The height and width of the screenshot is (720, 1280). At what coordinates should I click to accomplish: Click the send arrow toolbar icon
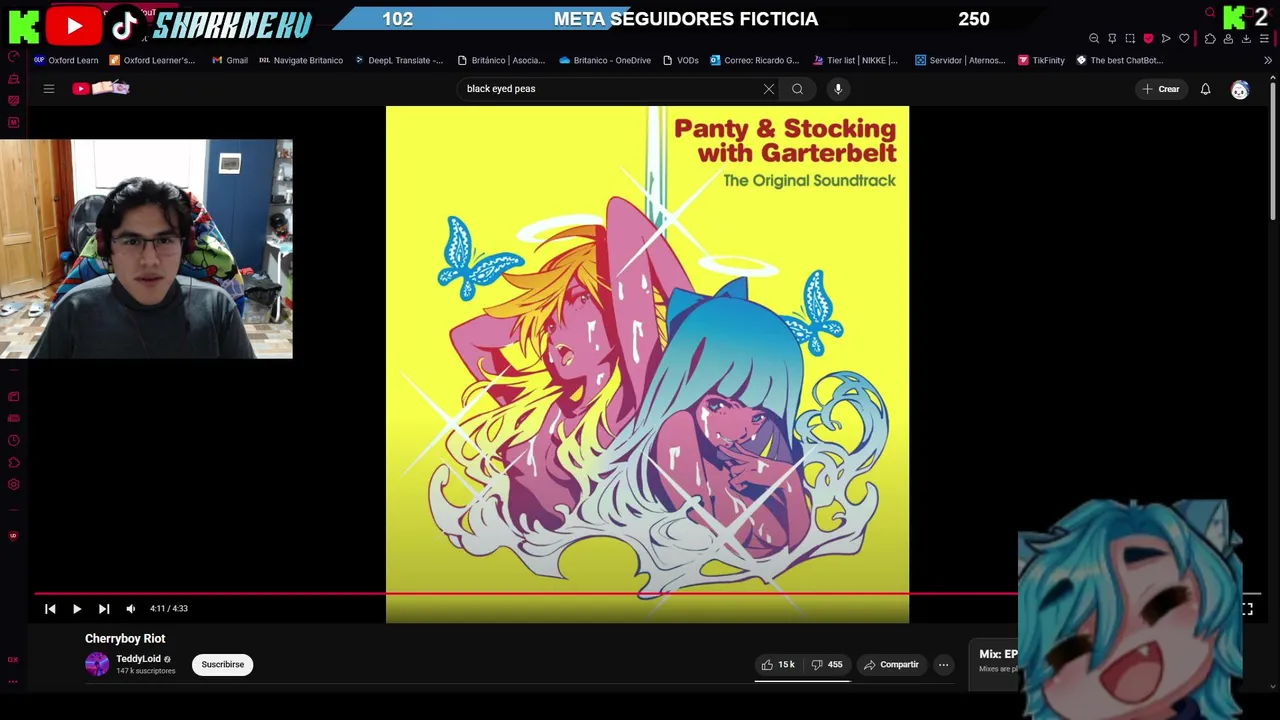(x=1166, y=39)
